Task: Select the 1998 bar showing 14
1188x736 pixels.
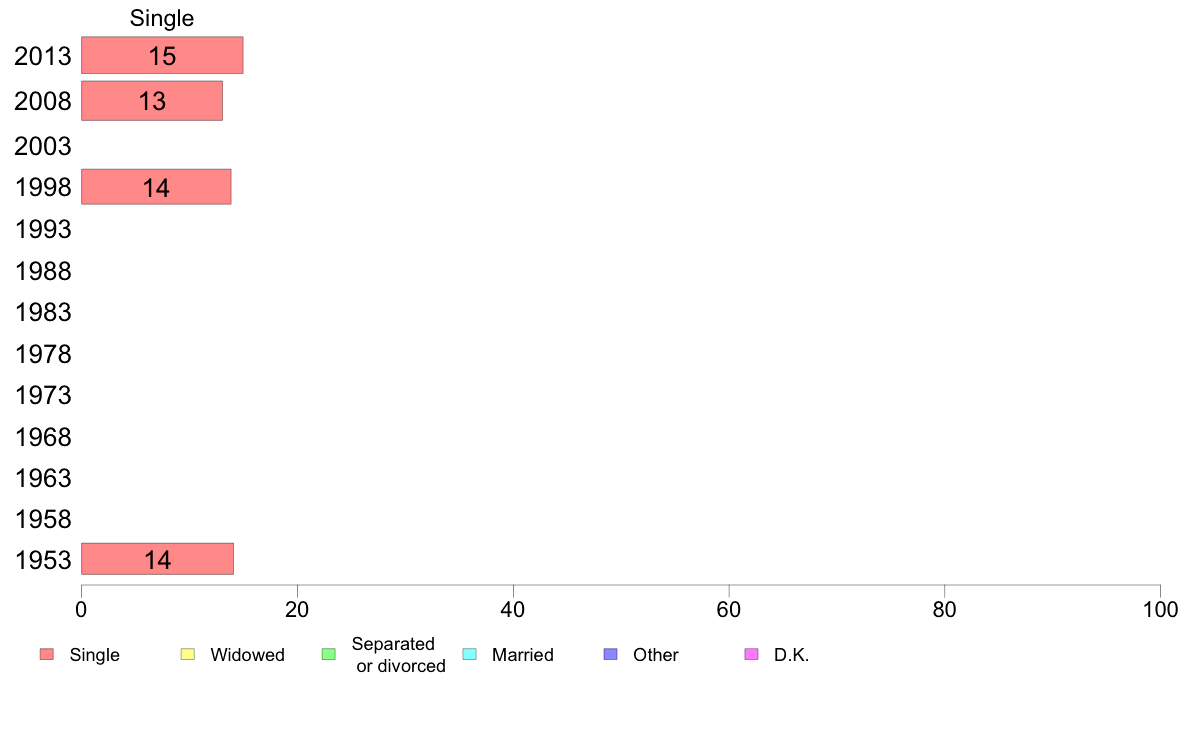Action: [156, 186]
